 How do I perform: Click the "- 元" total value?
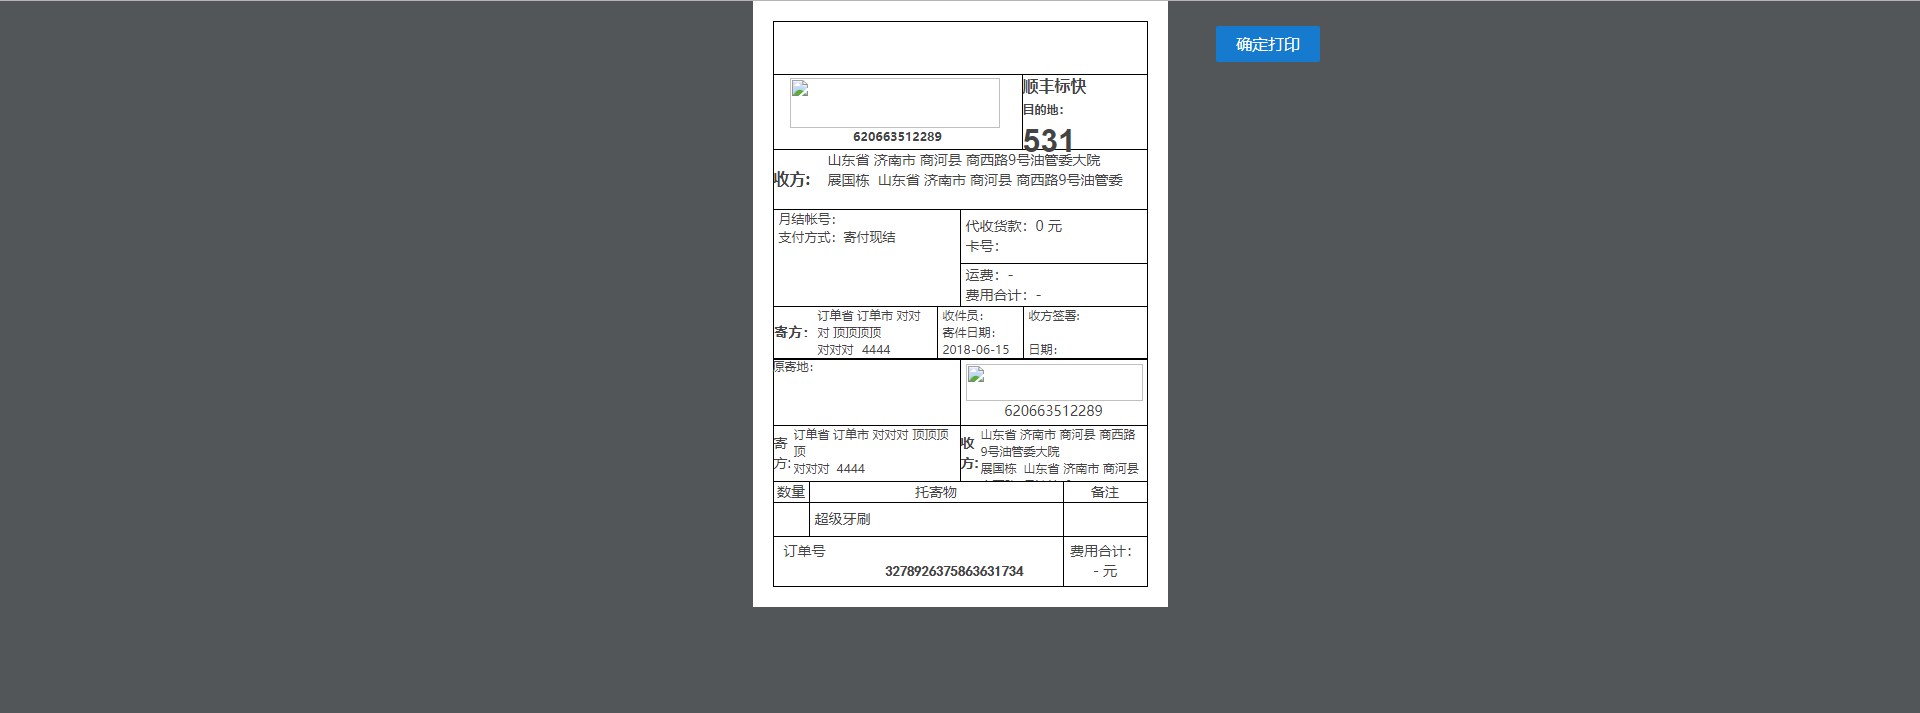tap(1105, 571)
